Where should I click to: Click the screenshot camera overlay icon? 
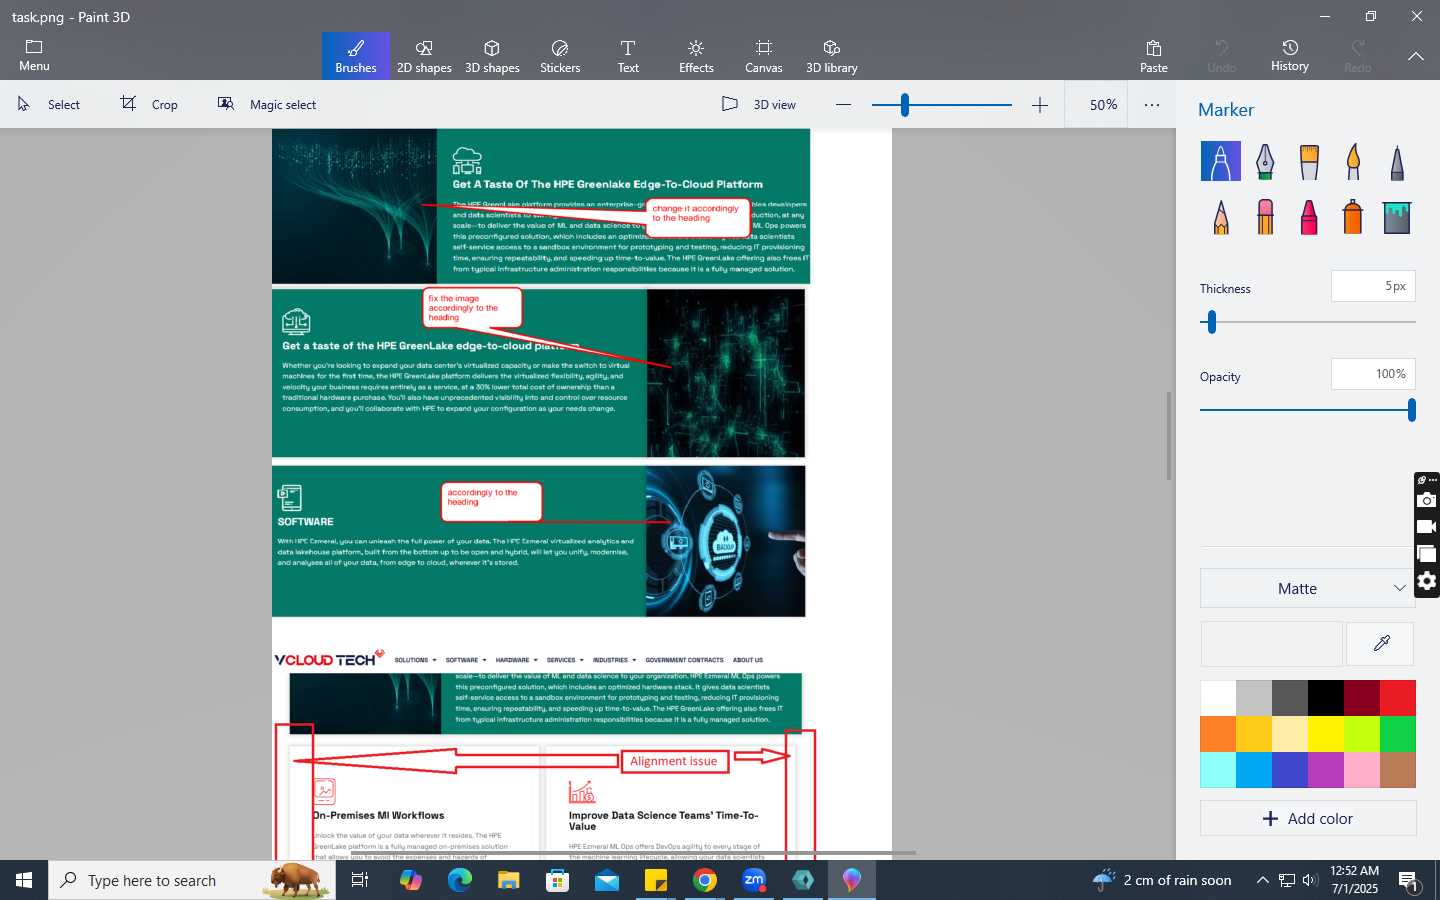click(1427, 500)
